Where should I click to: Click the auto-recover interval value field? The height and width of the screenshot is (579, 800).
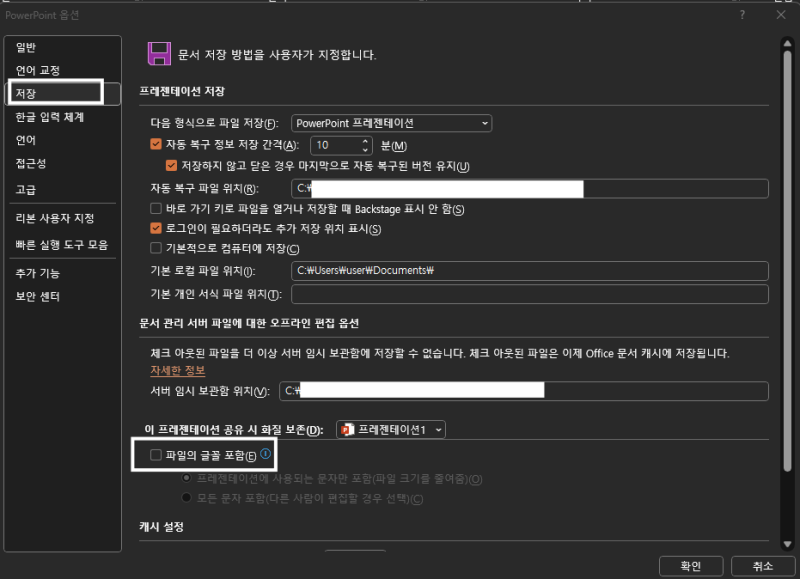(336, 145)
